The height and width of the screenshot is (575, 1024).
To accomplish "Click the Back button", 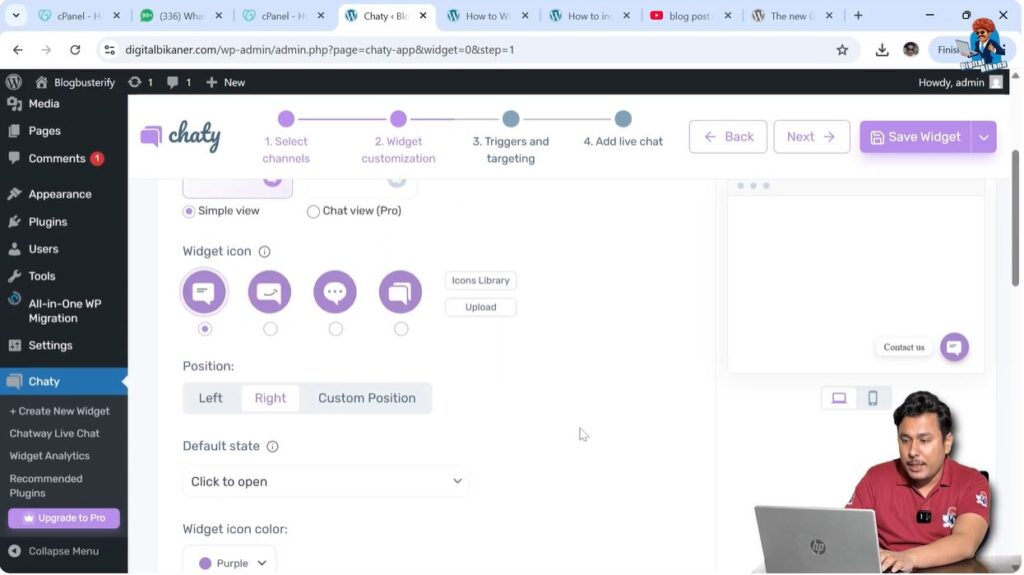I will (728, 137).
